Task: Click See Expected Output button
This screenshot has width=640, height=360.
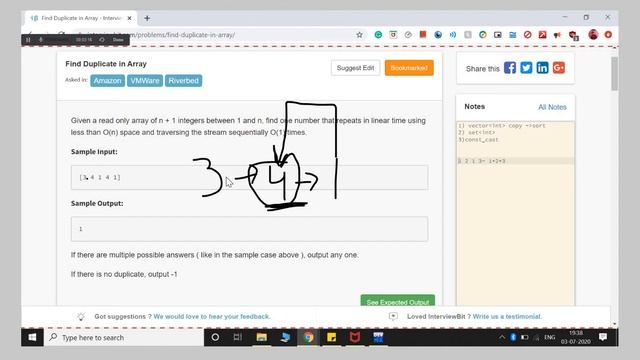Action: click(x=398, y=300)
